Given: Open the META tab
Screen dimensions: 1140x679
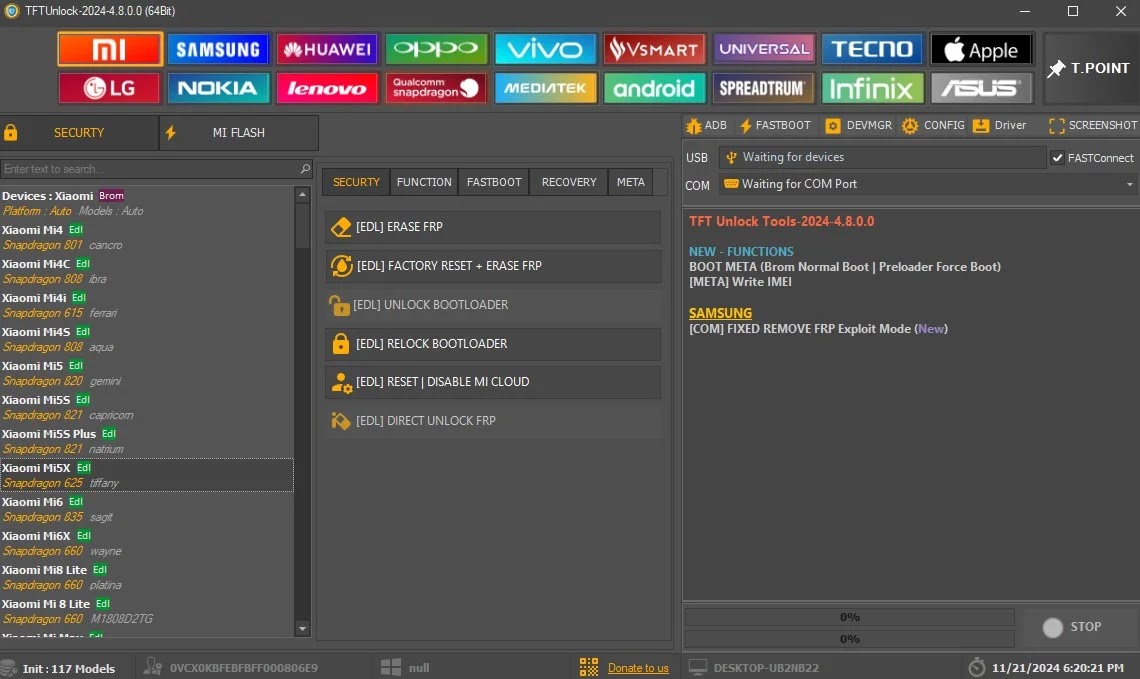Looking at the screenshot, I should pyautogui.click(x=630, y=182).
